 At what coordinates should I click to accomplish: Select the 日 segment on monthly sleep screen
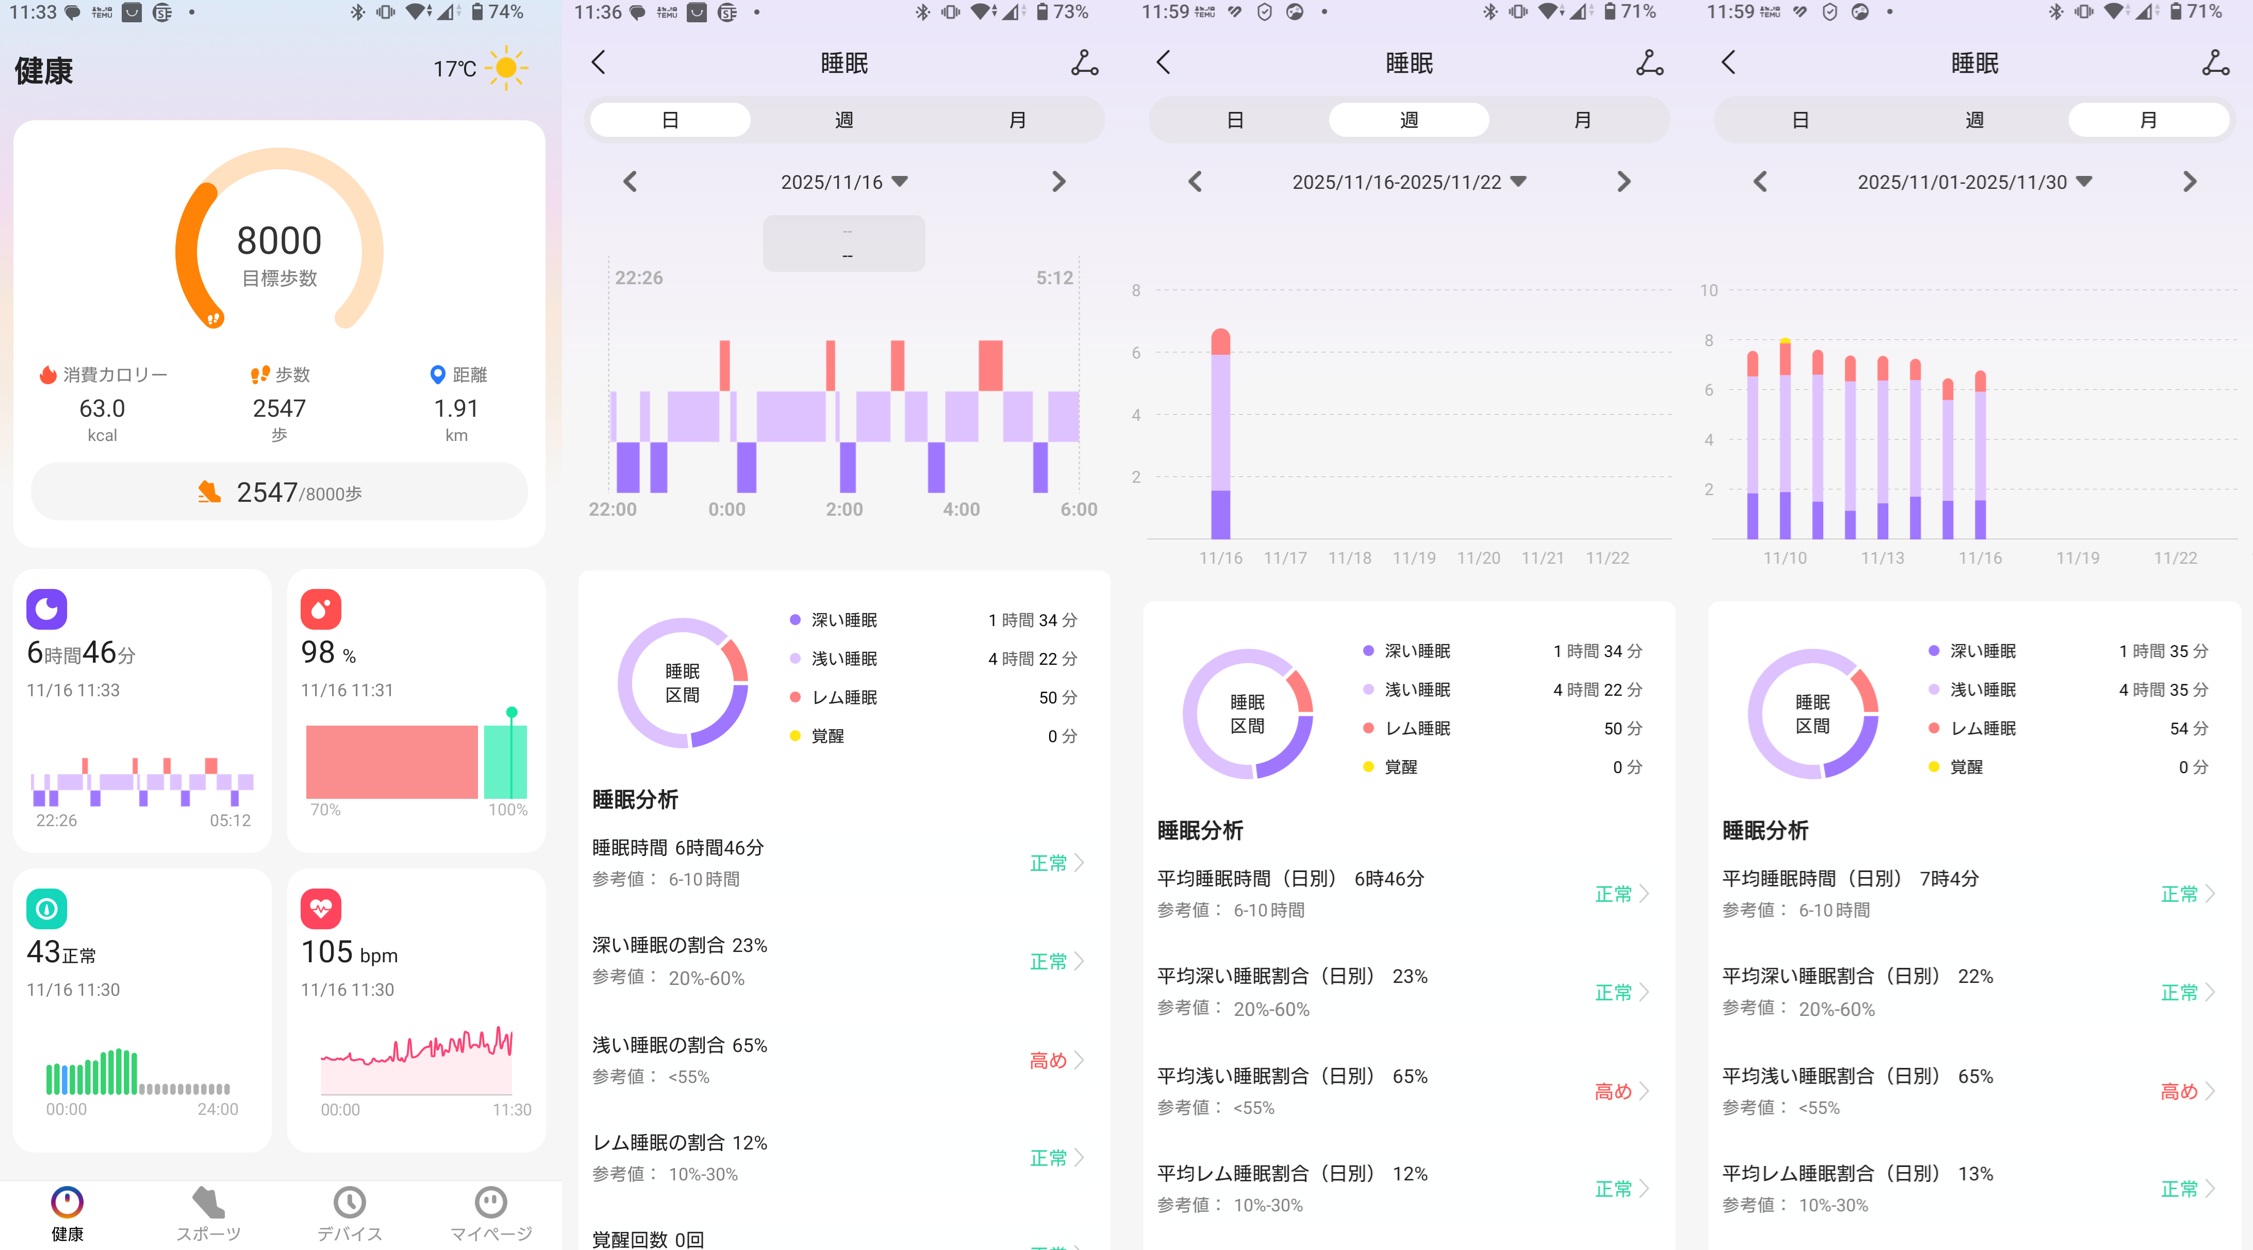[x=1800, y=120]
